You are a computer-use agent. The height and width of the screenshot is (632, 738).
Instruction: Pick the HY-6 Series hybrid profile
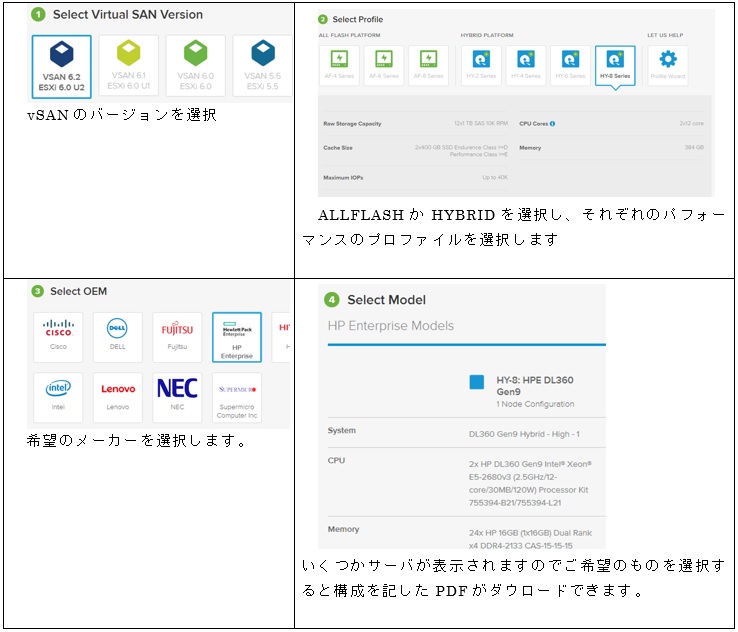point(570,65)
